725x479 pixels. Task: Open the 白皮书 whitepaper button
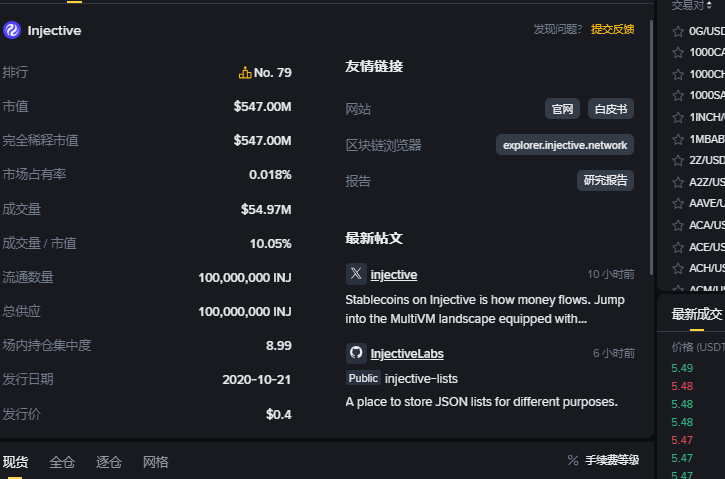[x=610, y=109]
